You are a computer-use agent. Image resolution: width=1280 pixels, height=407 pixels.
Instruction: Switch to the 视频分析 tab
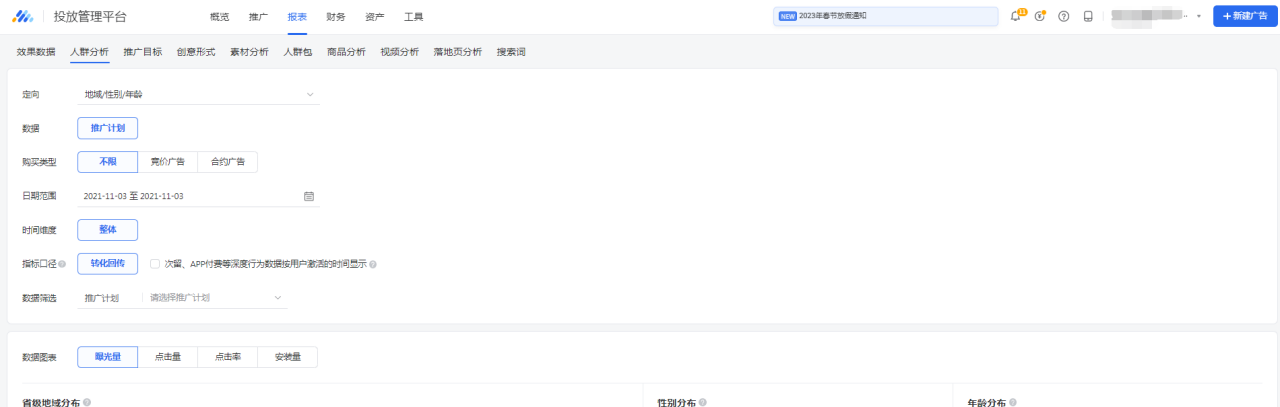pyautogui.click(x=400, y=51)
